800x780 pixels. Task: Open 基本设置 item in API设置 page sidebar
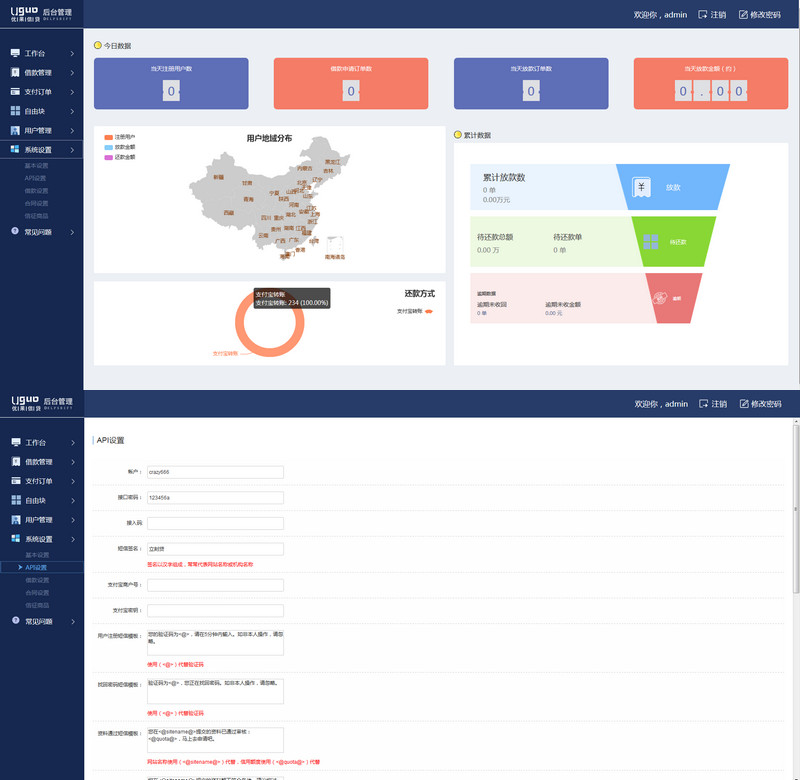[37, 555]
